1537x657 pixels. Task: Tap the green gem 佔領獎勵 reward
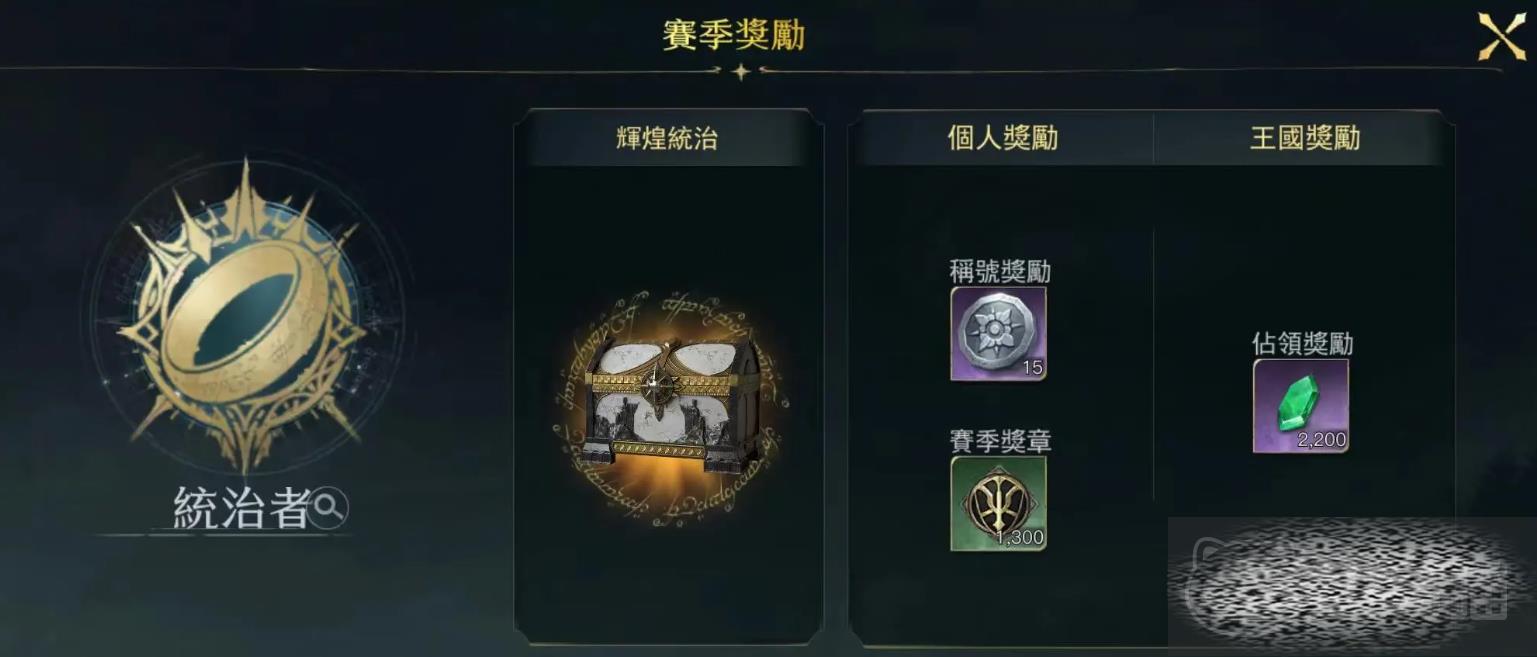pos(1301,406)
